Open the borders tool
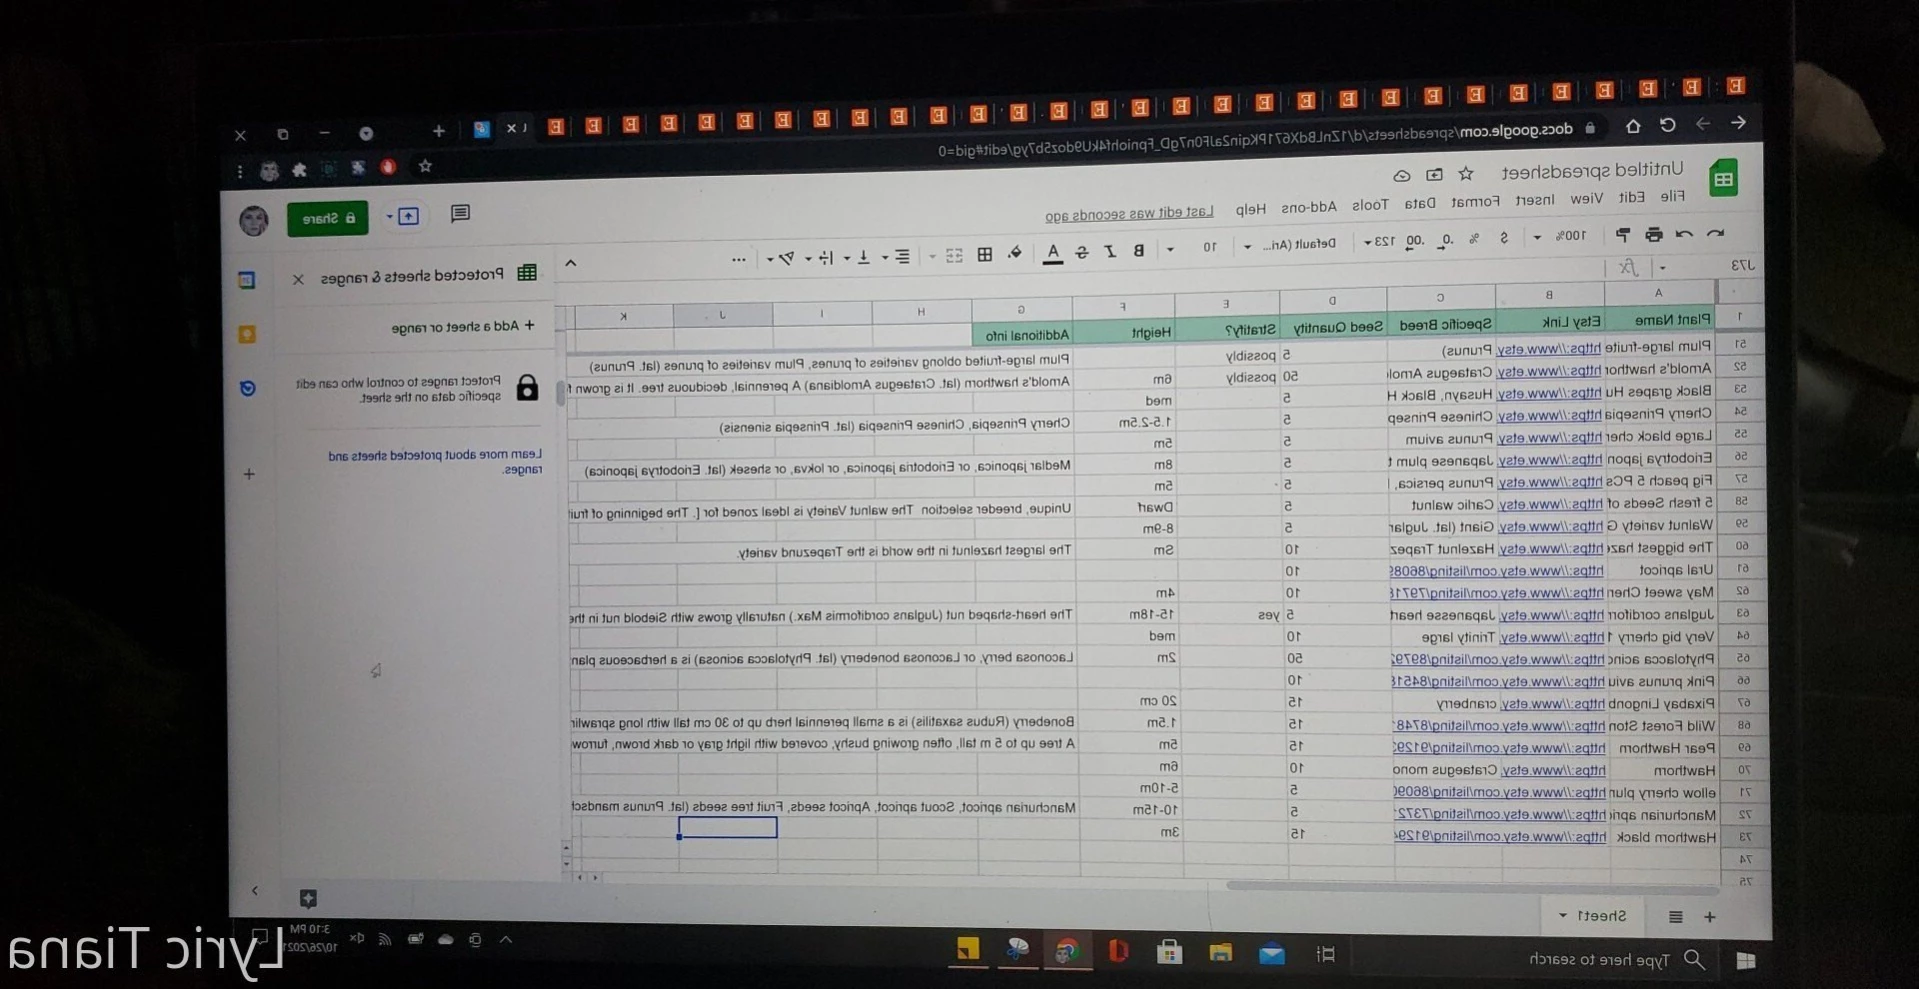The width and height of the screenshot is (1919, 989). [x=985, y=254]
